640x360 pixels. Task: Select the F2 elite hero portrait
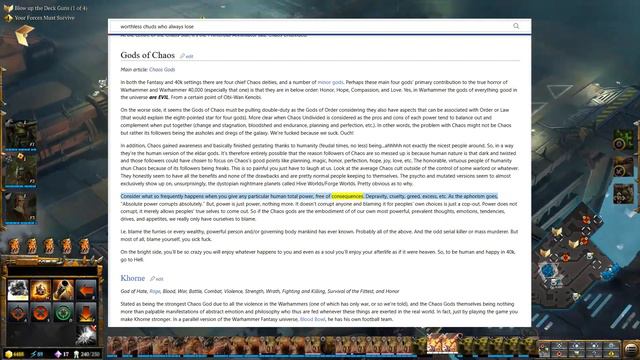pos(20,170)
